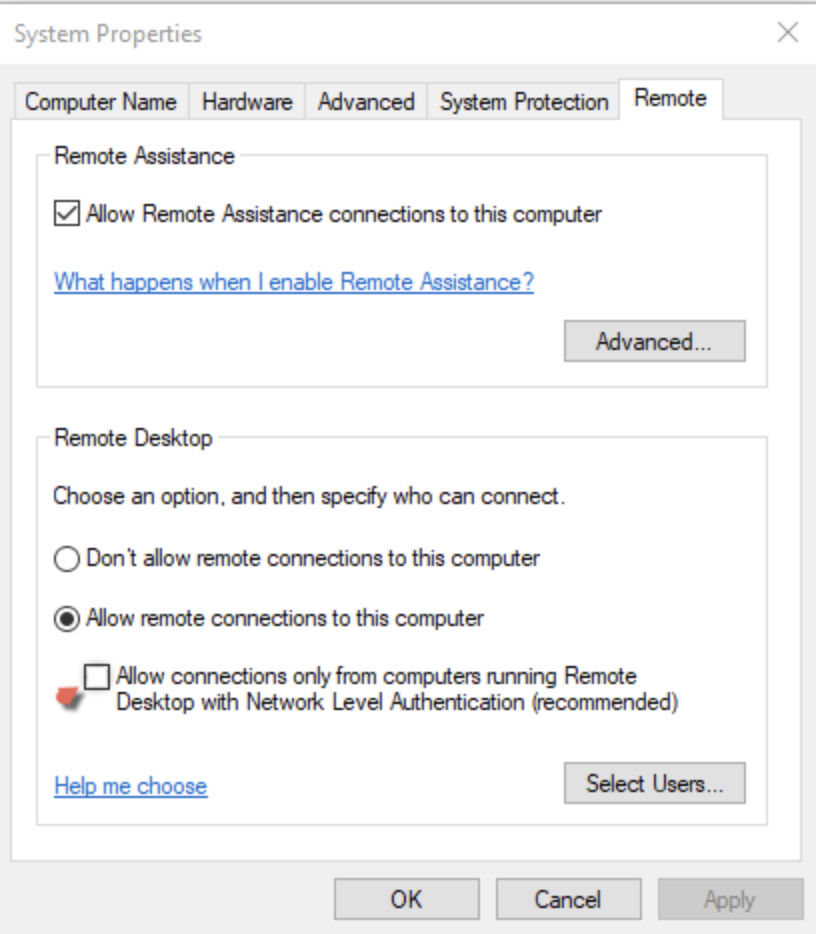Confirm the dialog with OK

[x=406, y=899]
